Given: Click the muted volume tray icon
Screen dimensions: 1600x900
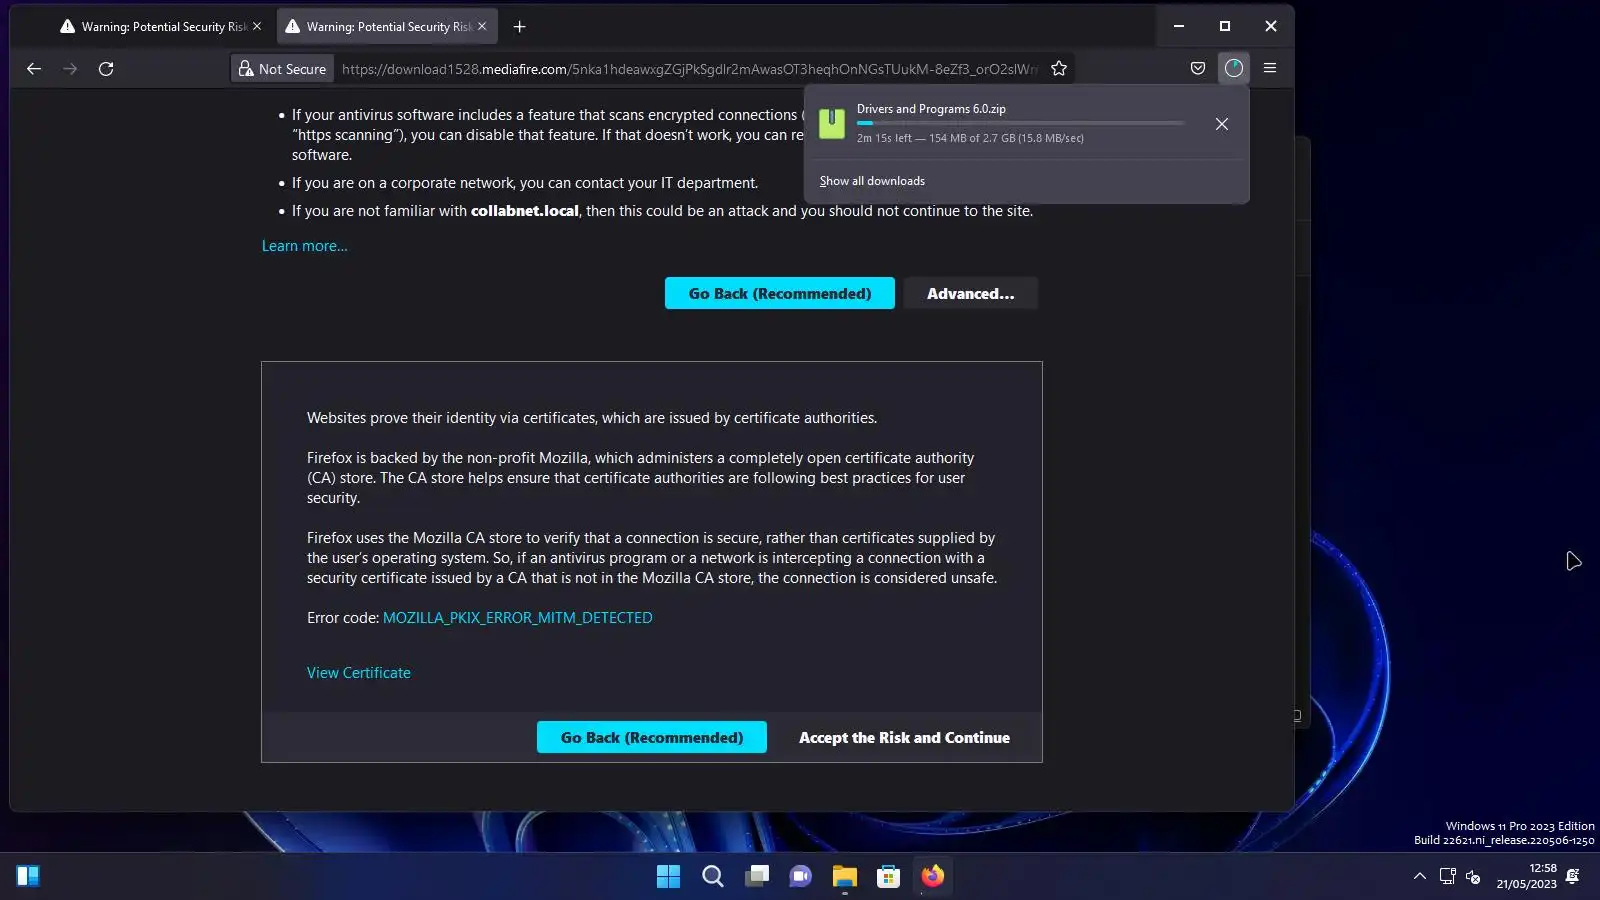Looking at the screenshot, I should (x=1473, y=877).
